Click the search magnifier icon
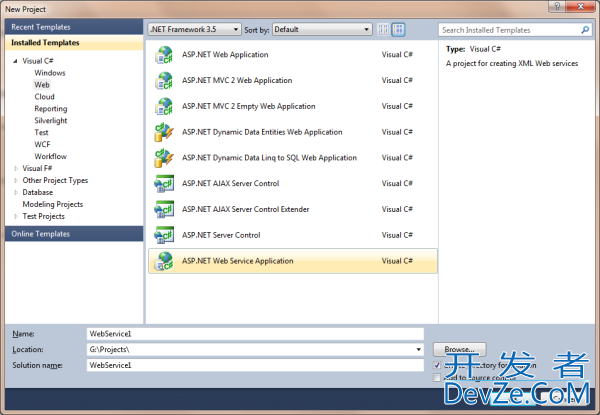 click(x=585, y=30)
